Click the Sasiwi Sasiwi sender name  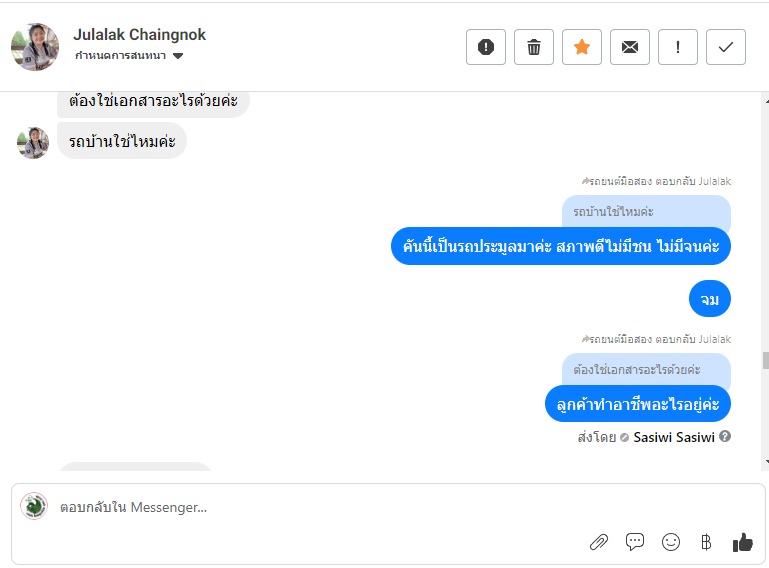tap(674, 437)
